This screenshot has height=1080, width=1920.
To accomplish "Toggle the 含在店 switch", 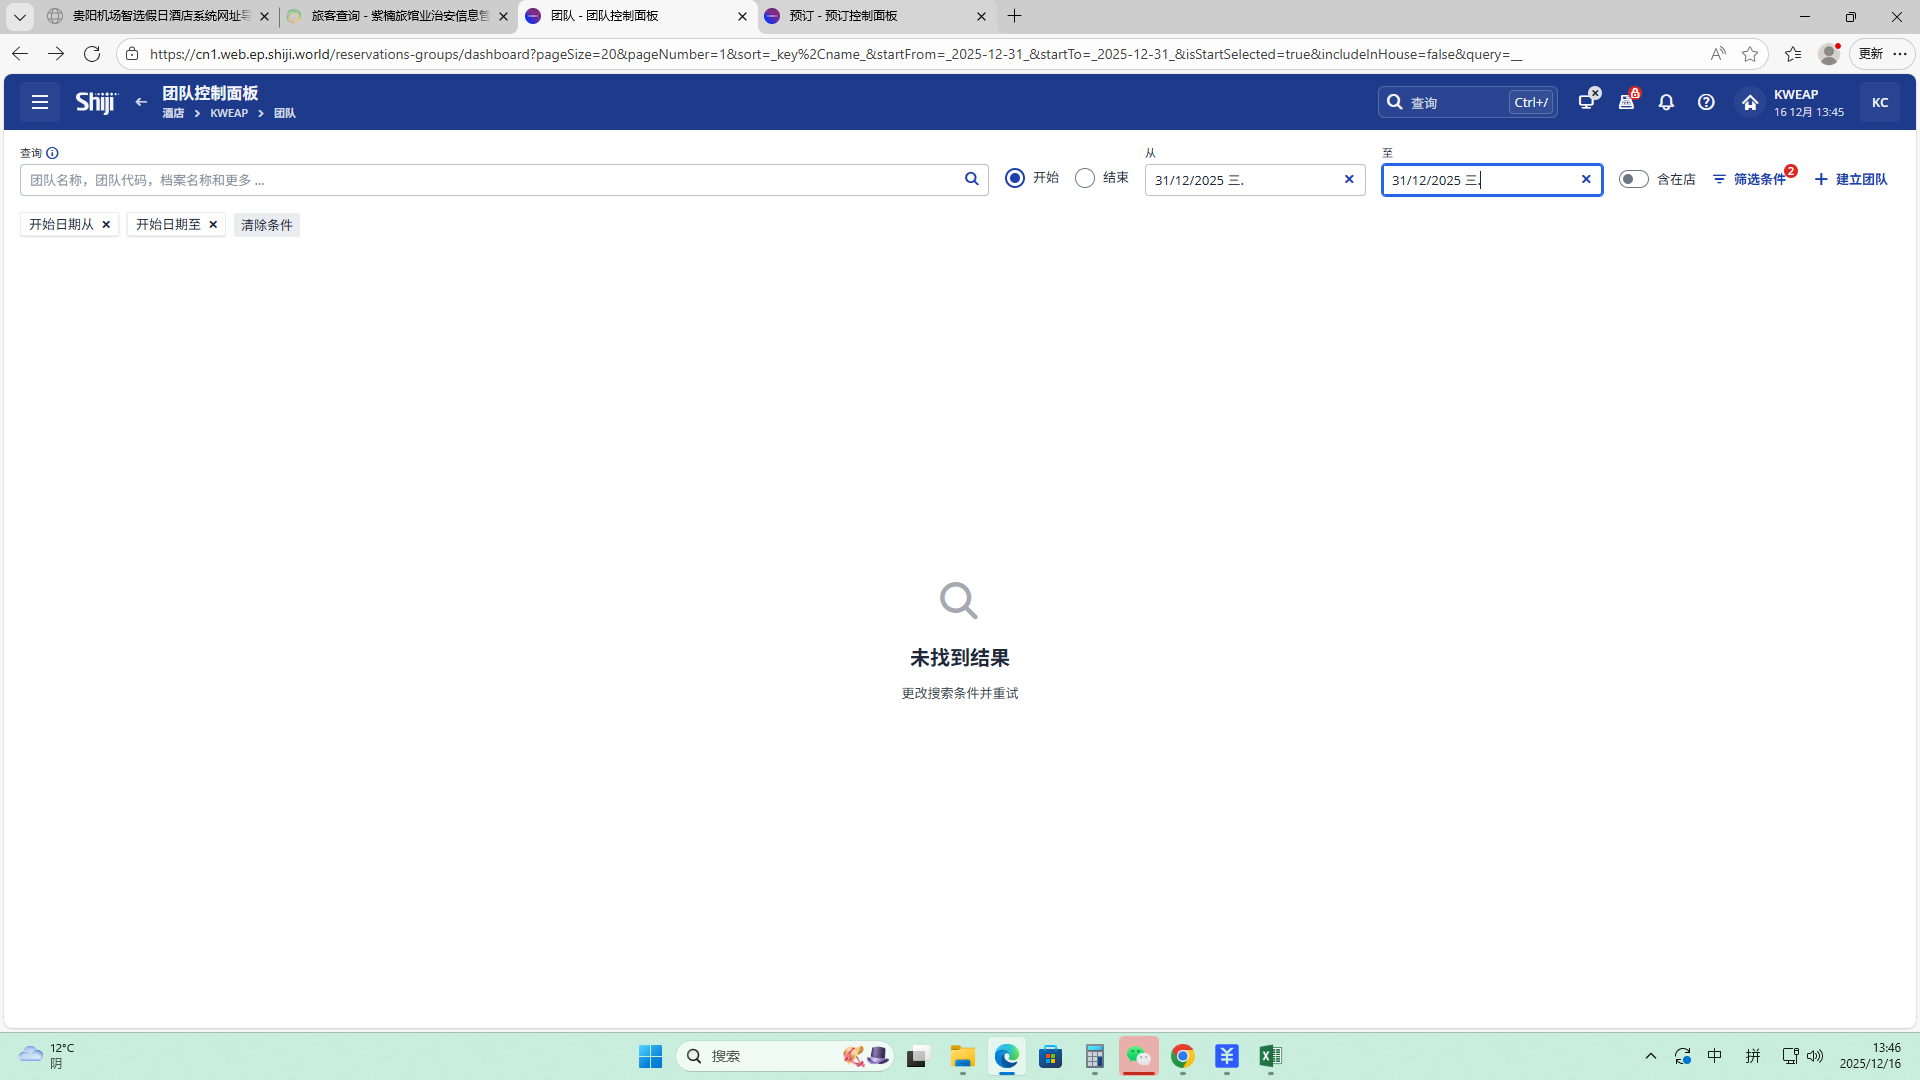I will point(1633,179).
